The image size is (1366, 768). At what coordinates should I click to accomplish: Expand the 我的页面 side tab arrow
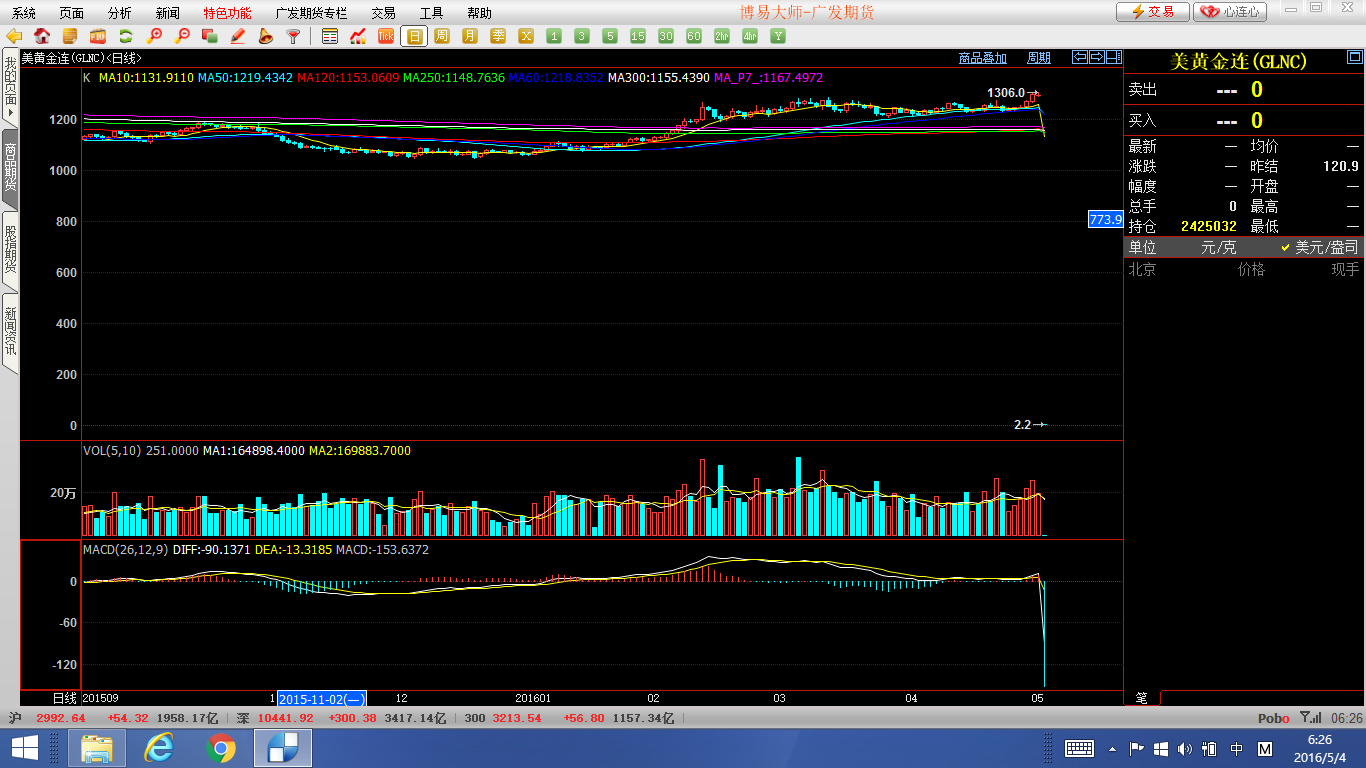pyautogui.click(x=10, y=113)
